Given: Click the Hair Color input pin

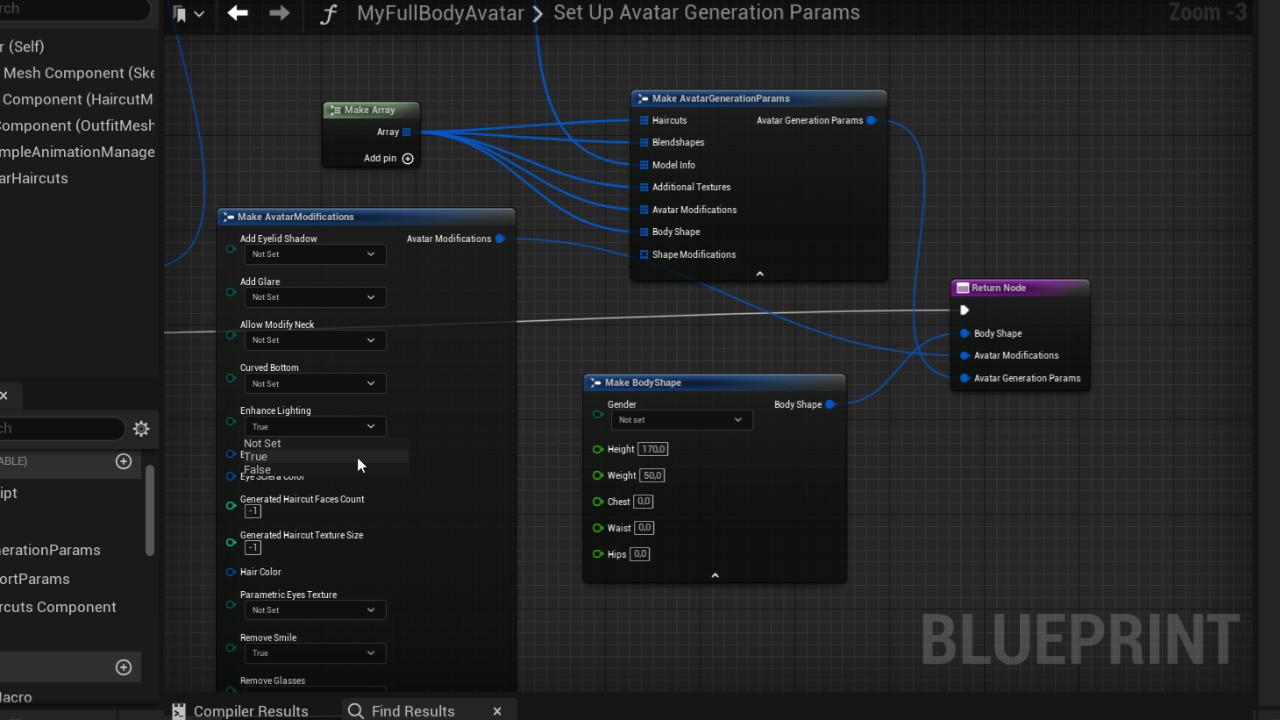Looking at the screenshot, I should [231, 572].
